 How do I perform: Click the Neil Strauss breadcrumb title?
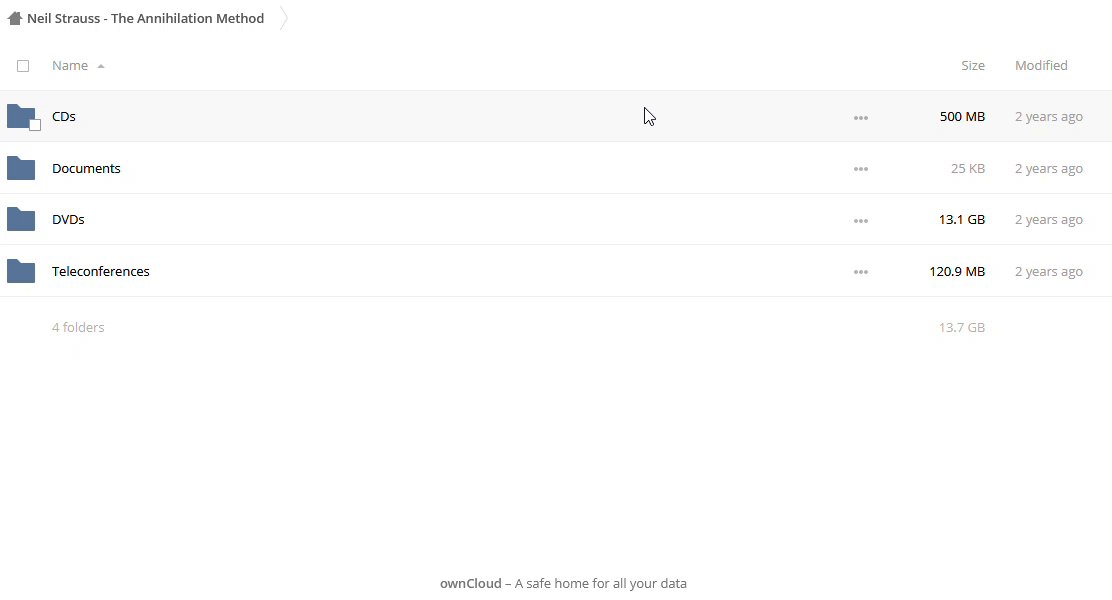146,18
